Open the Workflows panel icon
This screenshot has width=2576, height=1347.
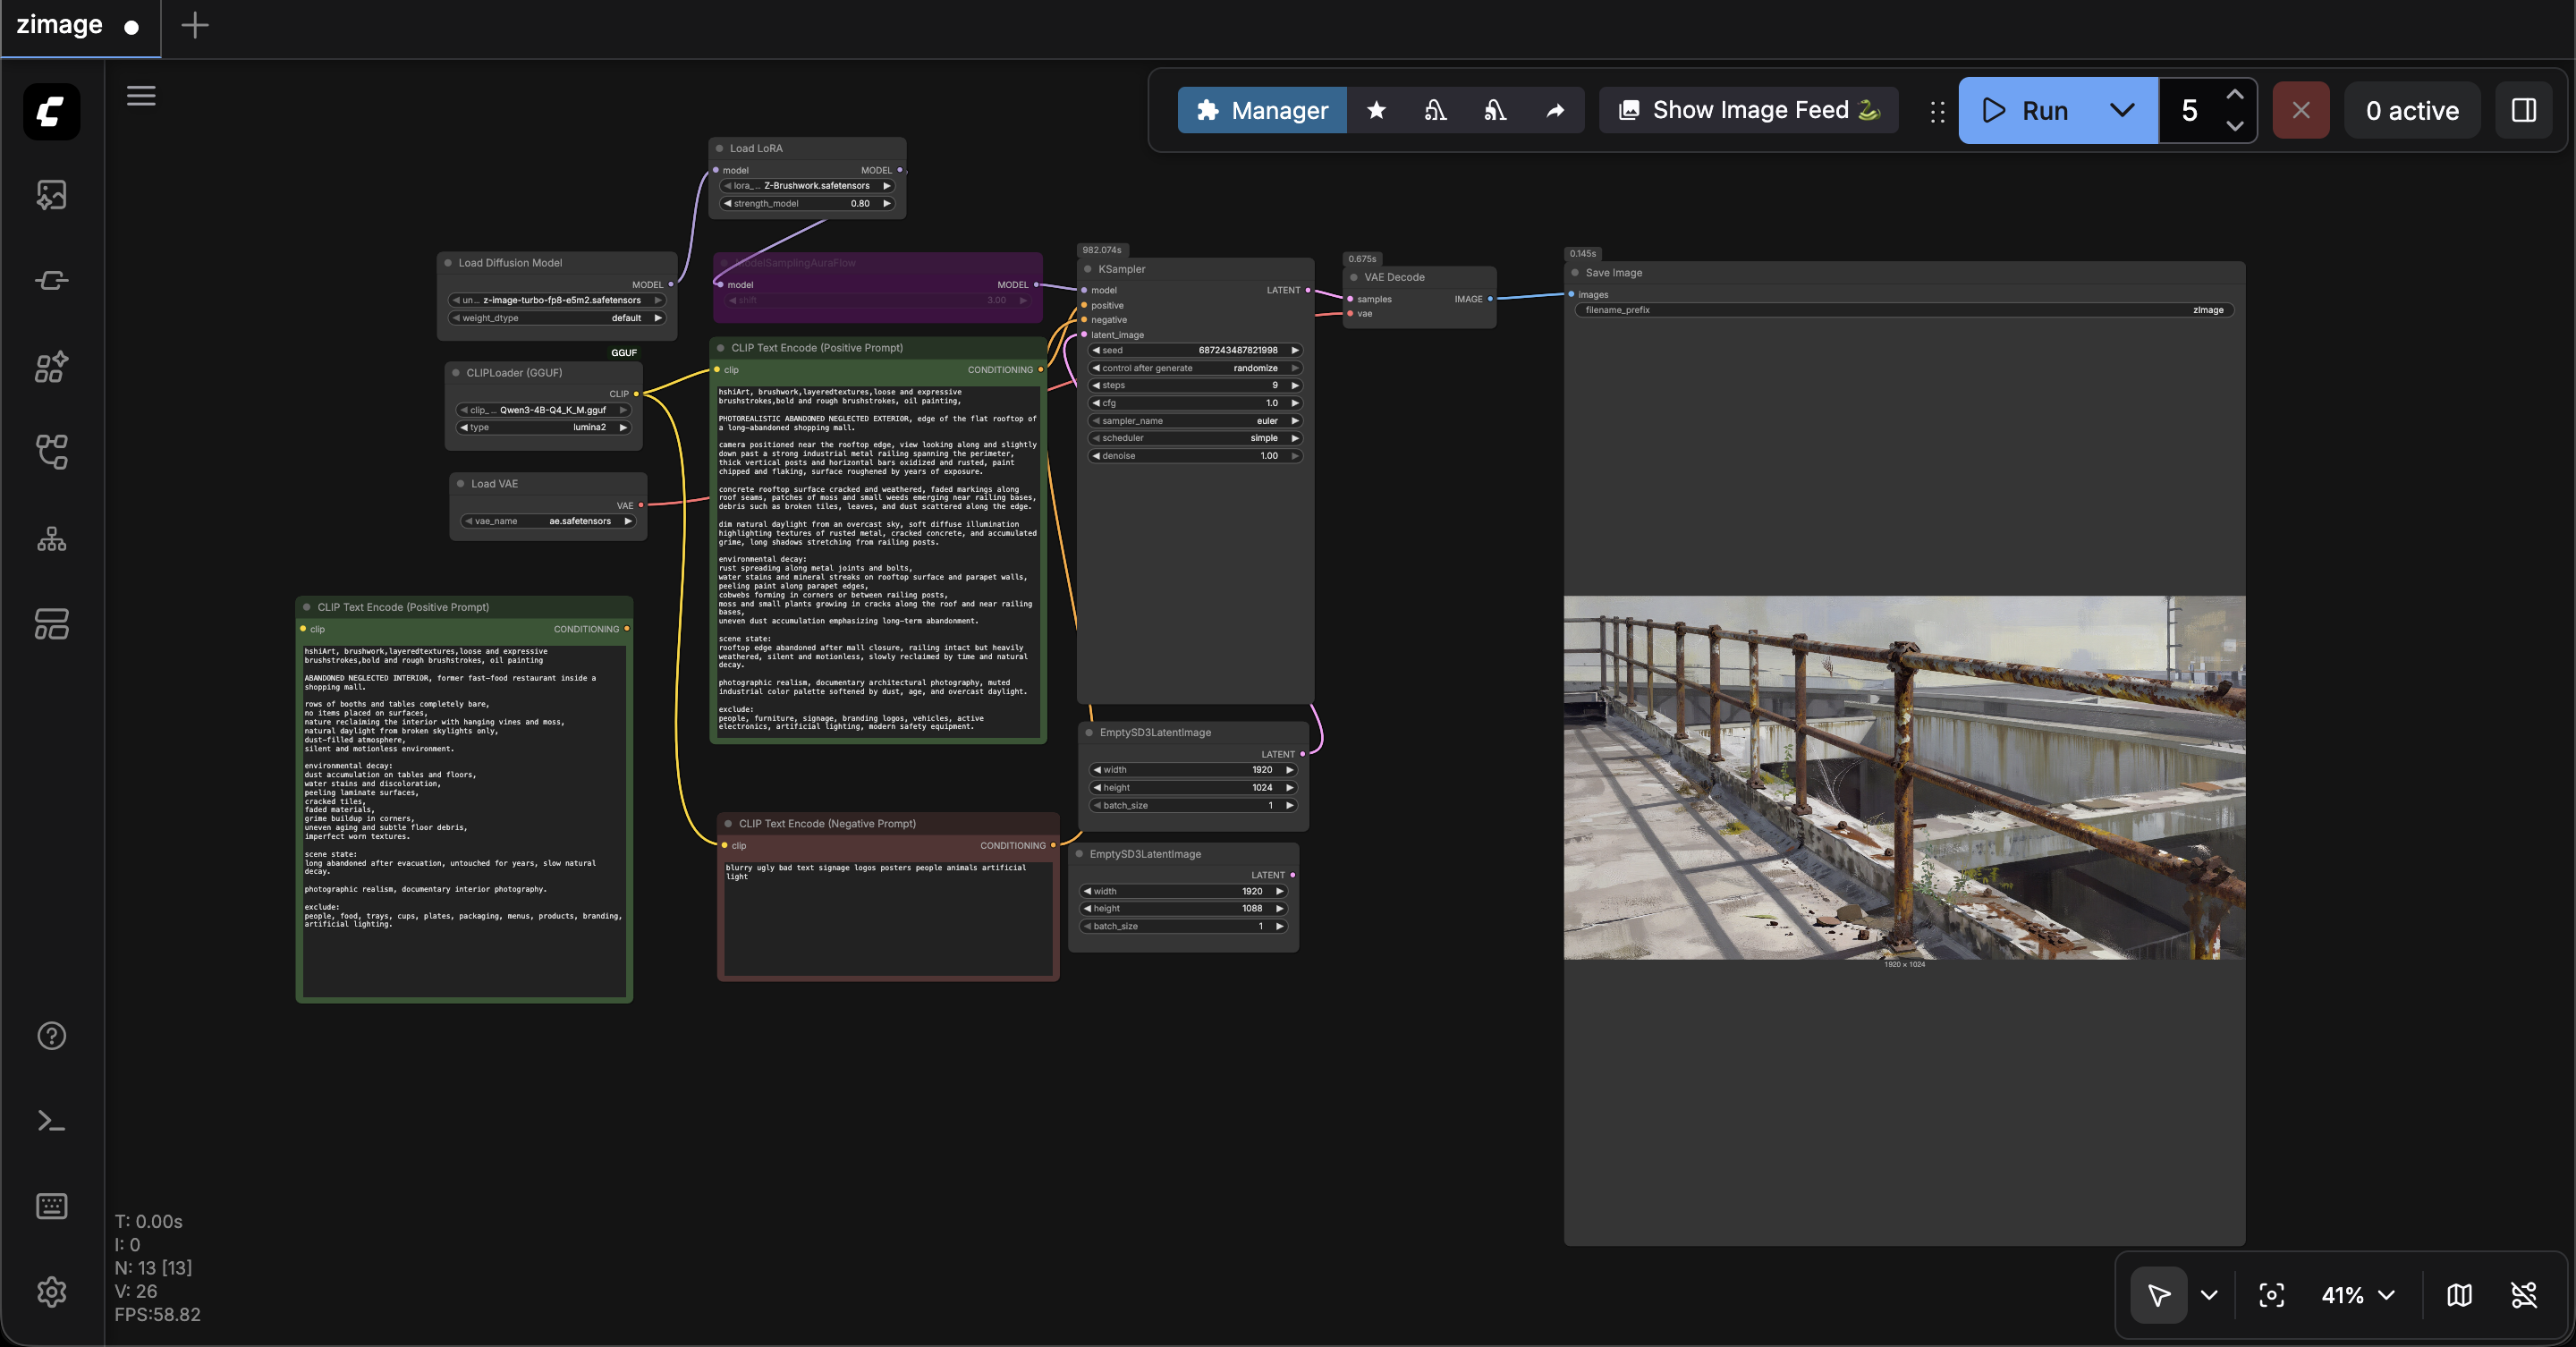[x=51, y=452]
